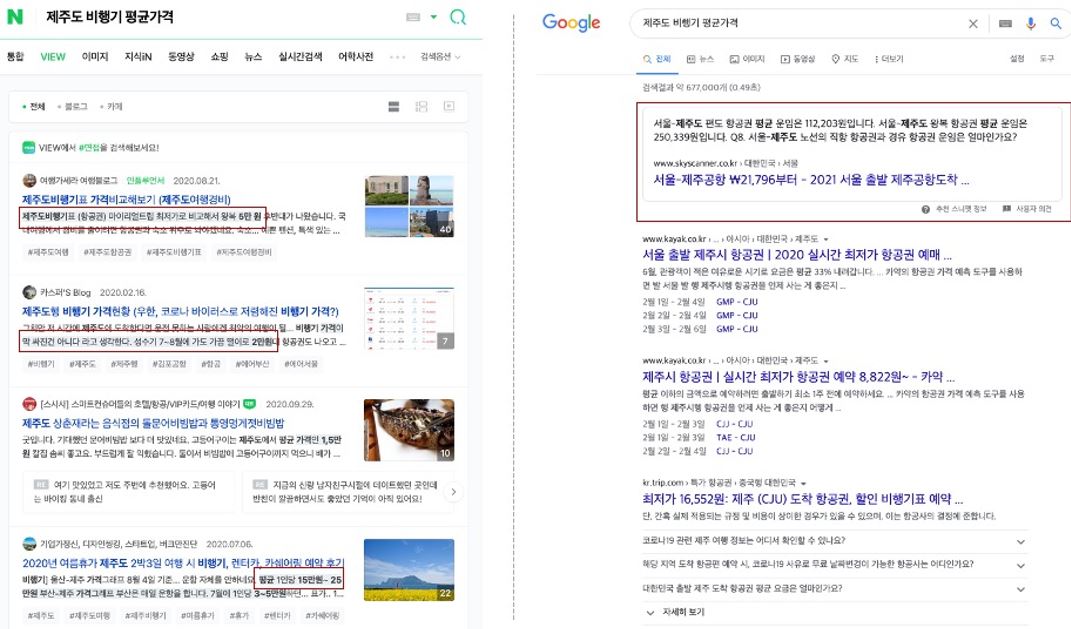Open Skyscanner 서울-제주공항 ₩21,796부터 result
Image resolution: width=1071 pixels, height=629 pixels.
pyautogui.click(x=811, y=180)
